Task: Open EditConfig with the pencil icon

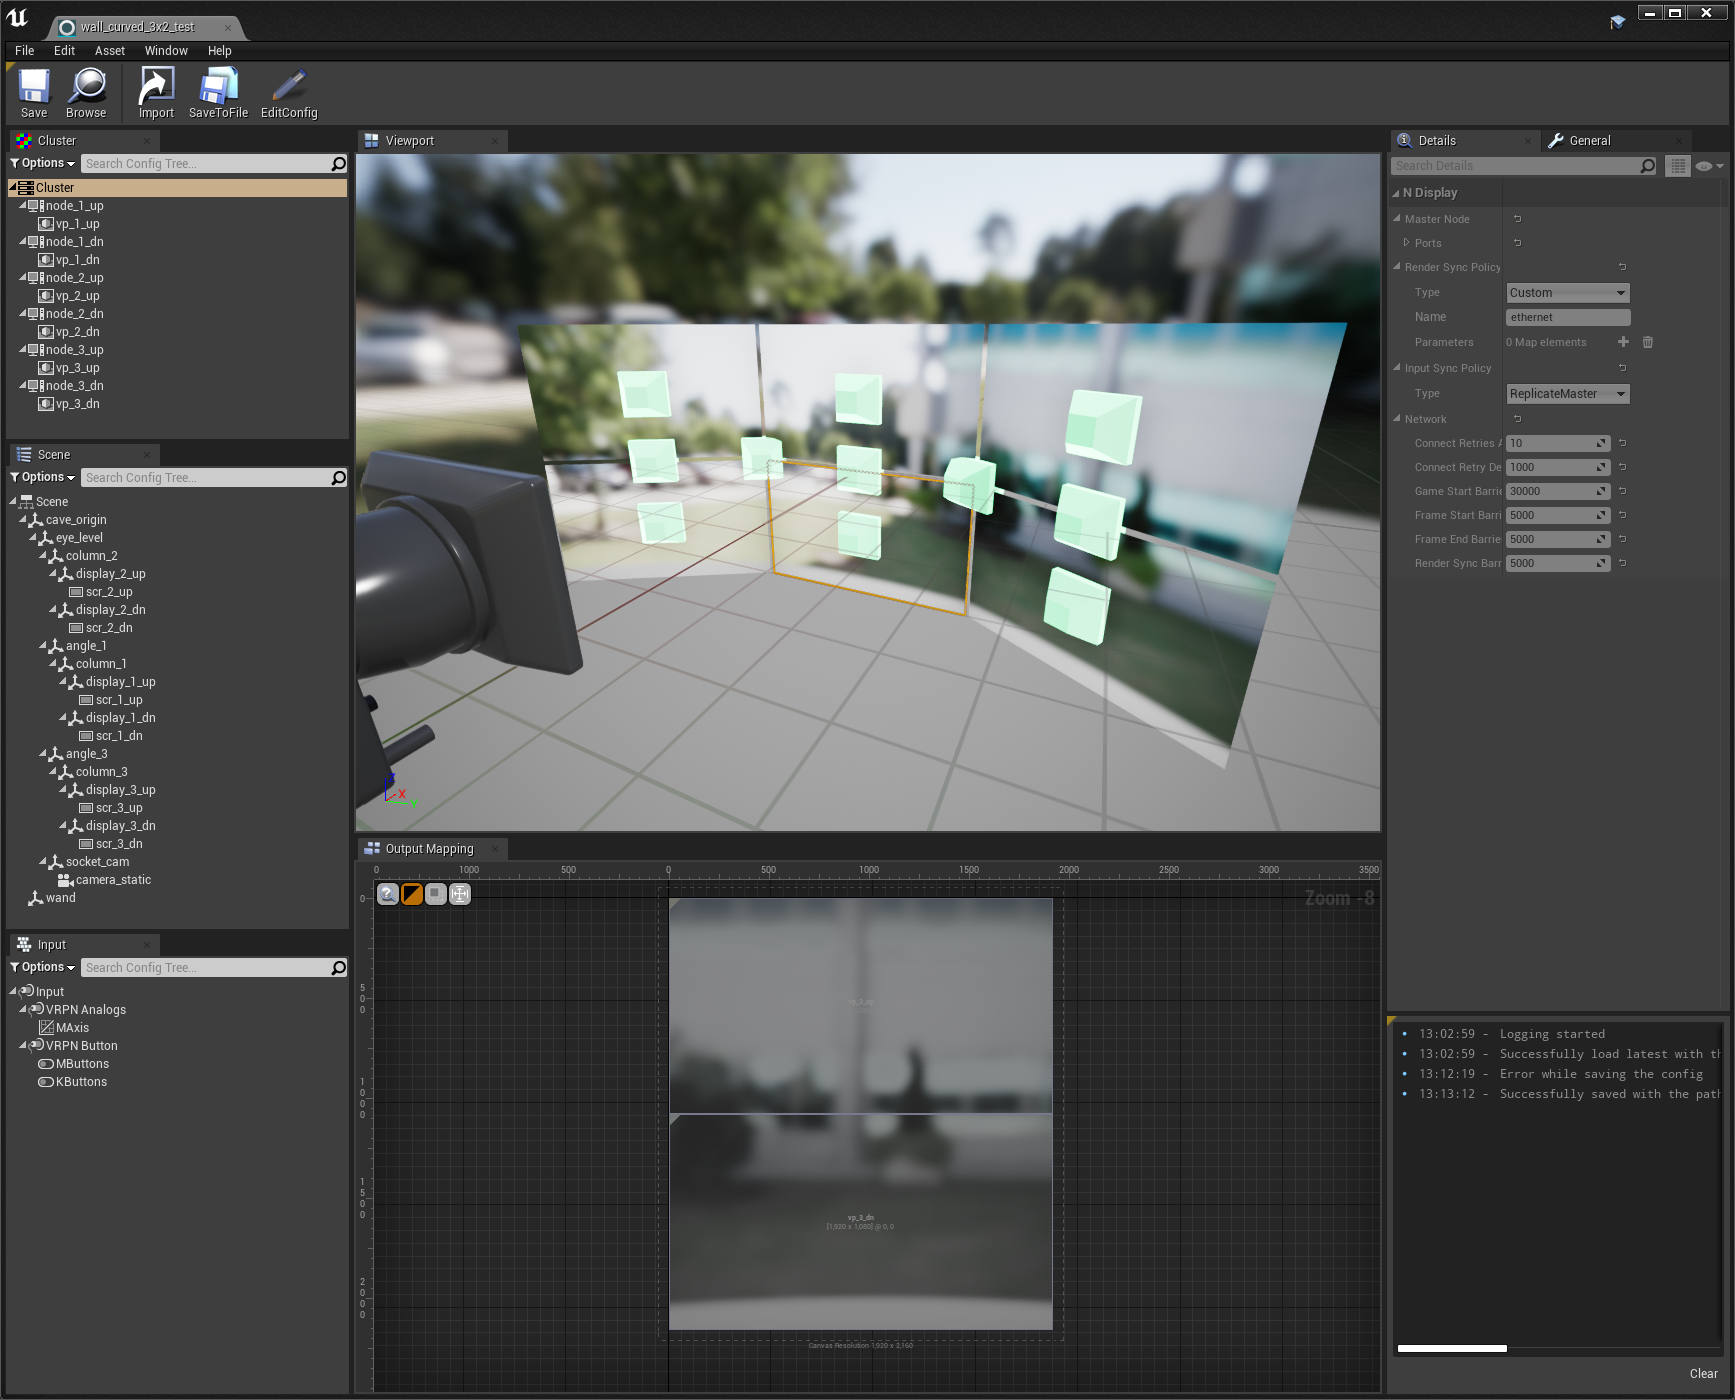Action: (x=289, y=93)
